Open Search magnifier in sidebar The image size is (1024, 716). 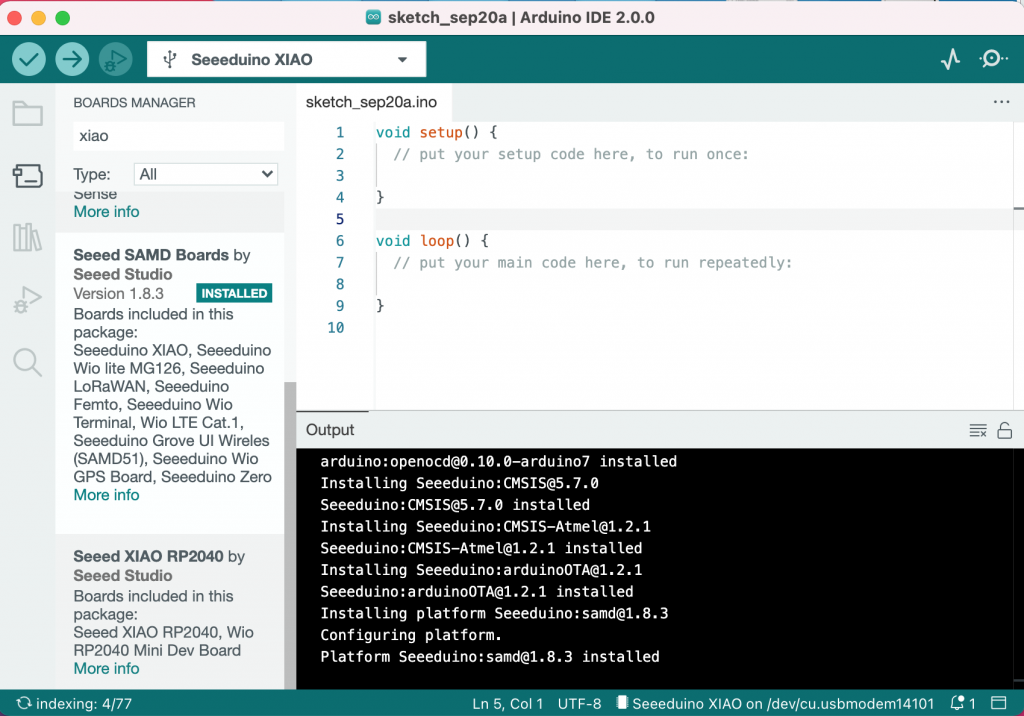click(x=27, y=362)
